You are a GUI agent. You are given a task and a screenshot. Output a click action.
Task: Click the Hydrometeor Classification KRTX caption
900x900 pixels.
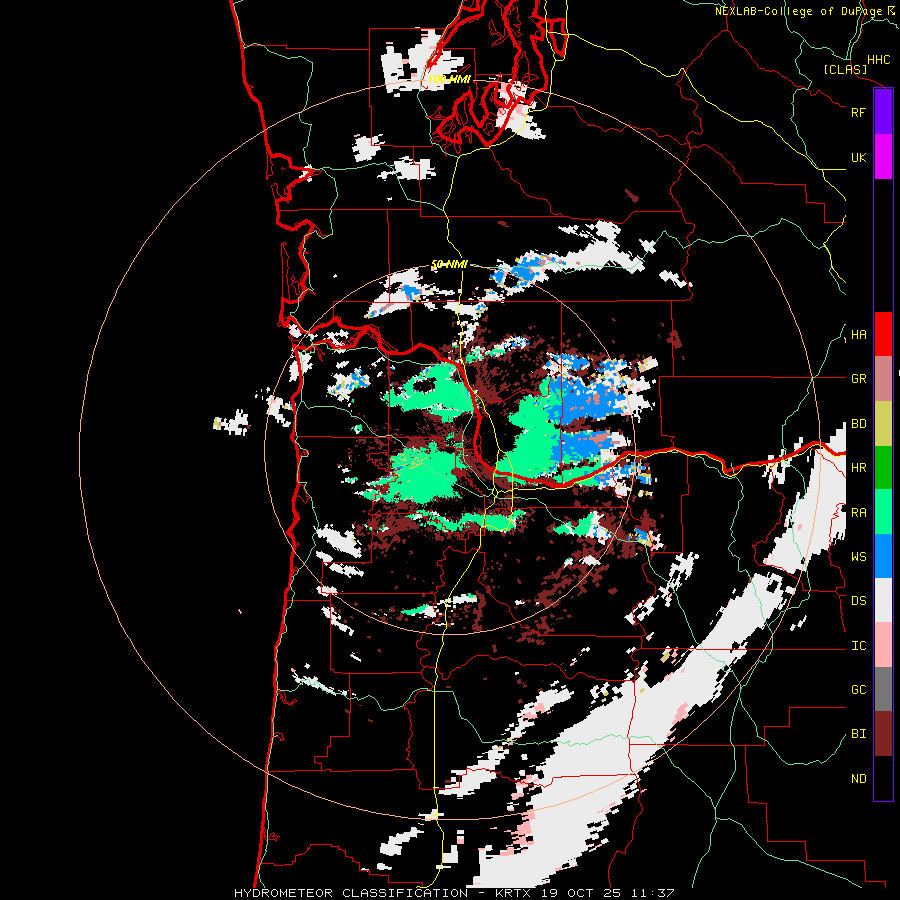[x=454, y=893]
